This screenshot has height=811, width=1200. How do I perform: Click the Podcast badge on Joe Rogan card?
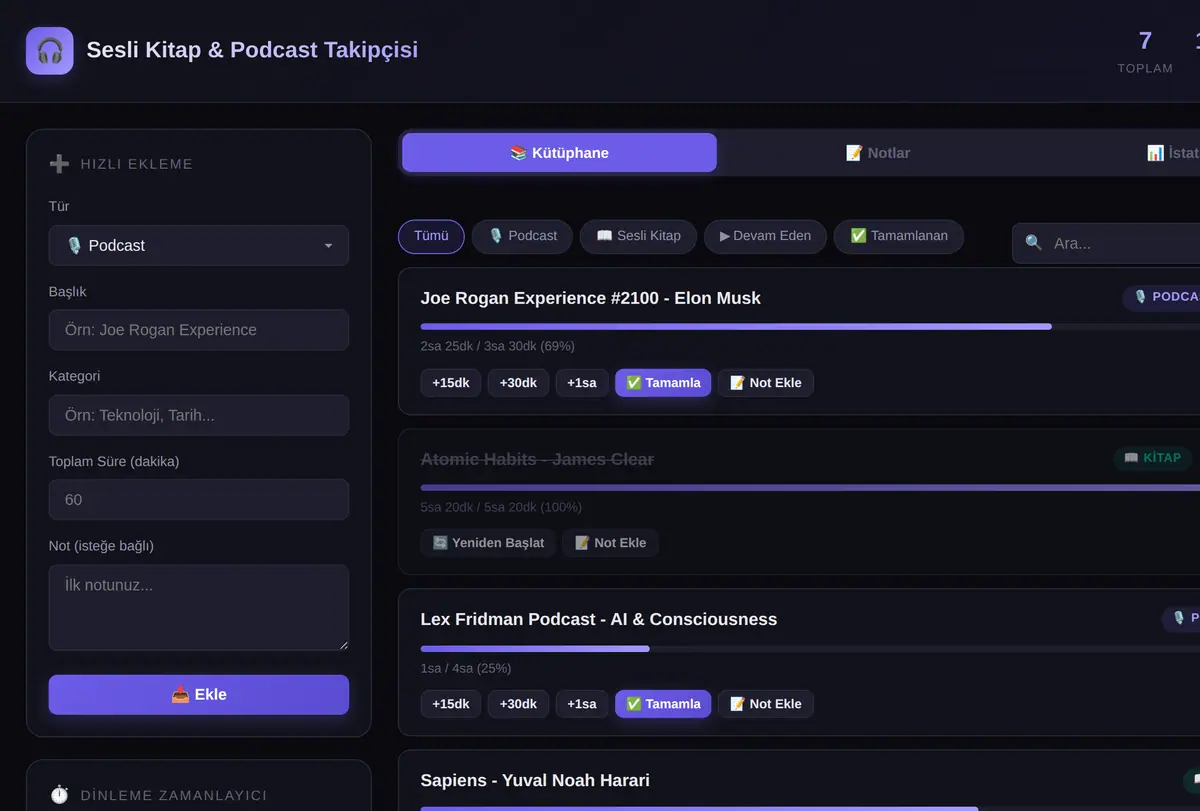tap(1162, 297)
